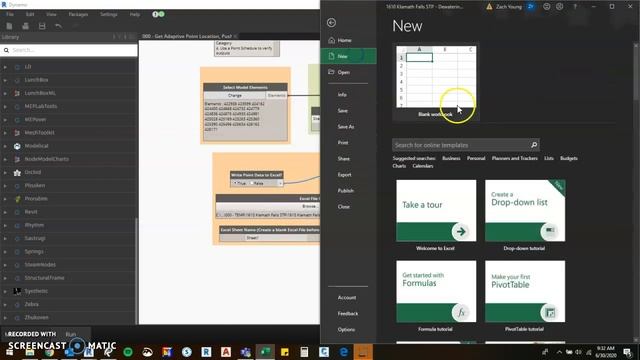Click the open file icon in Dynamo toolbar
The width and height of the screenshot is (640, 360).
click(x=25, y=26)
